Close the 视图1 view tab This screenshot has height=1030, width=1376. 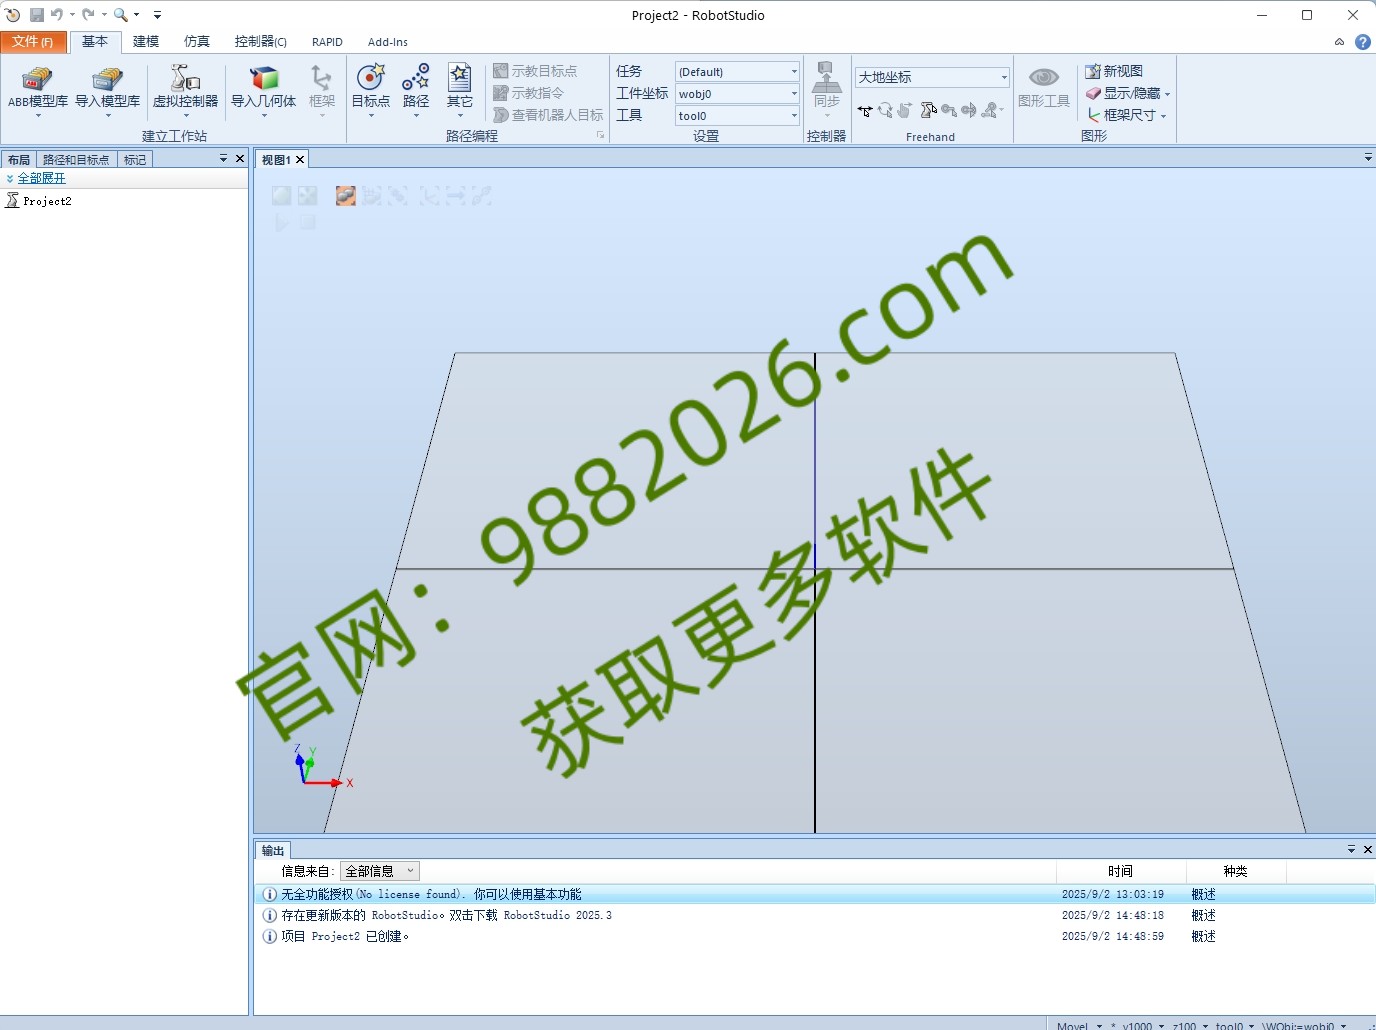coord(299,160)
